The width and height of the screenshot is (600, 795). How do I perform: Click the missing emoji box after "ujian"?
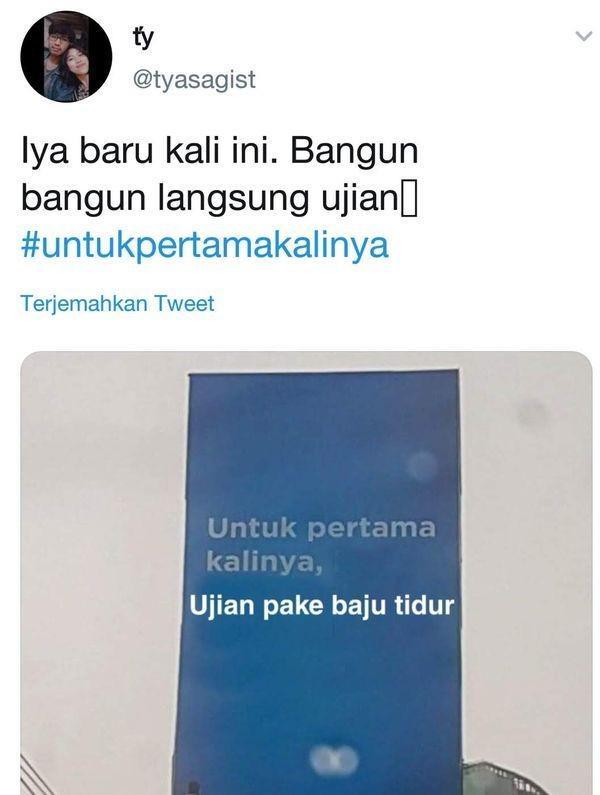pos(409,200)
